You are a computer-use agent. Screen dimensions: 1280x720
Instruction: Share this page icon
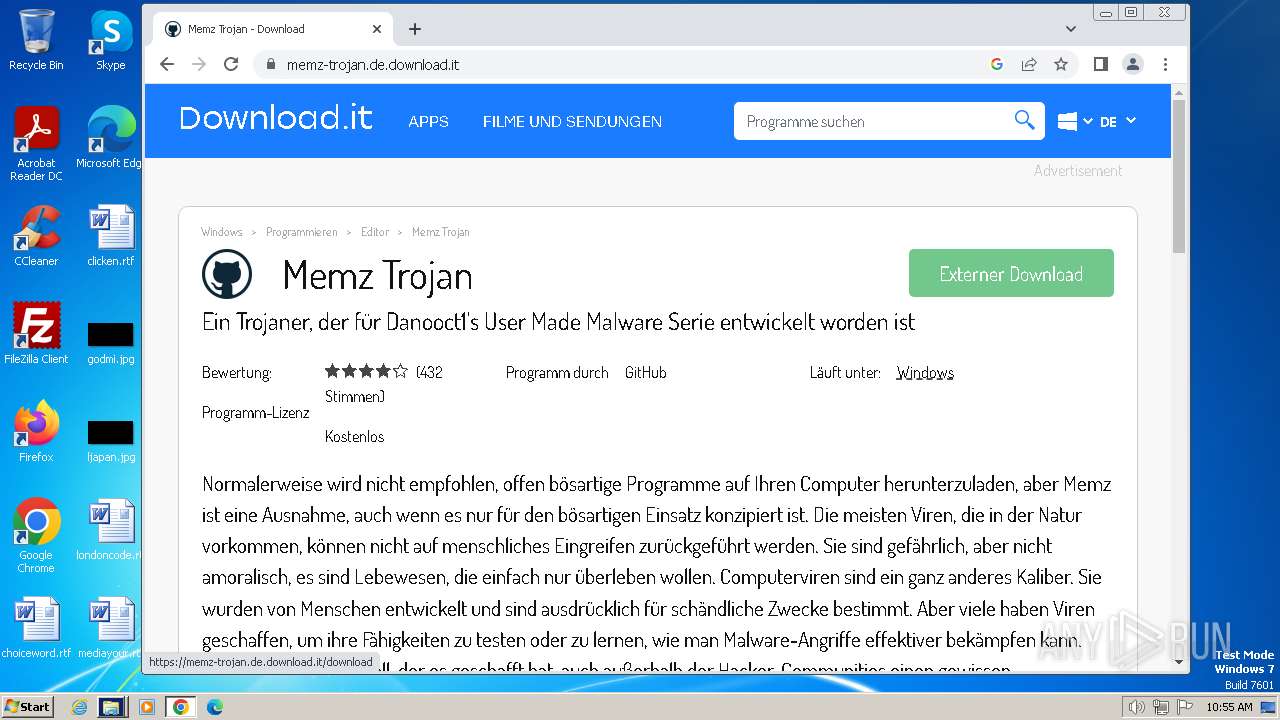click(x=1029, y=64)
